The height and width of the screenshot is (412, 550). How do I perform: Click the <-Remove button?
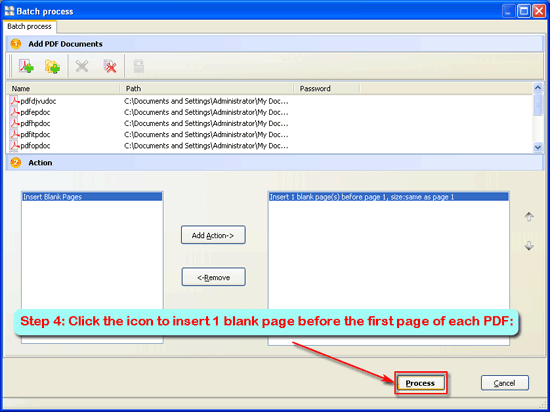pyautogui.click(x=213, y=277)
